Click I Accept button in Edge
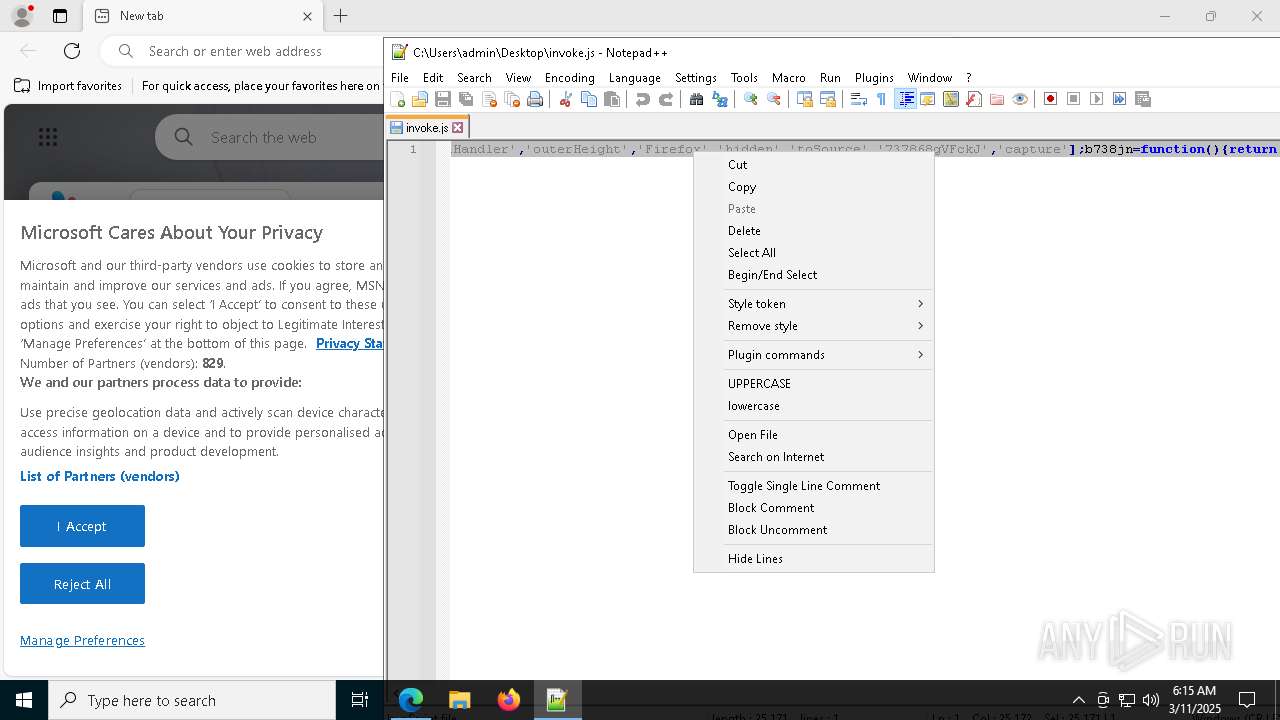Viewport: 1280px width, 720px height. (x=82, y=526)
